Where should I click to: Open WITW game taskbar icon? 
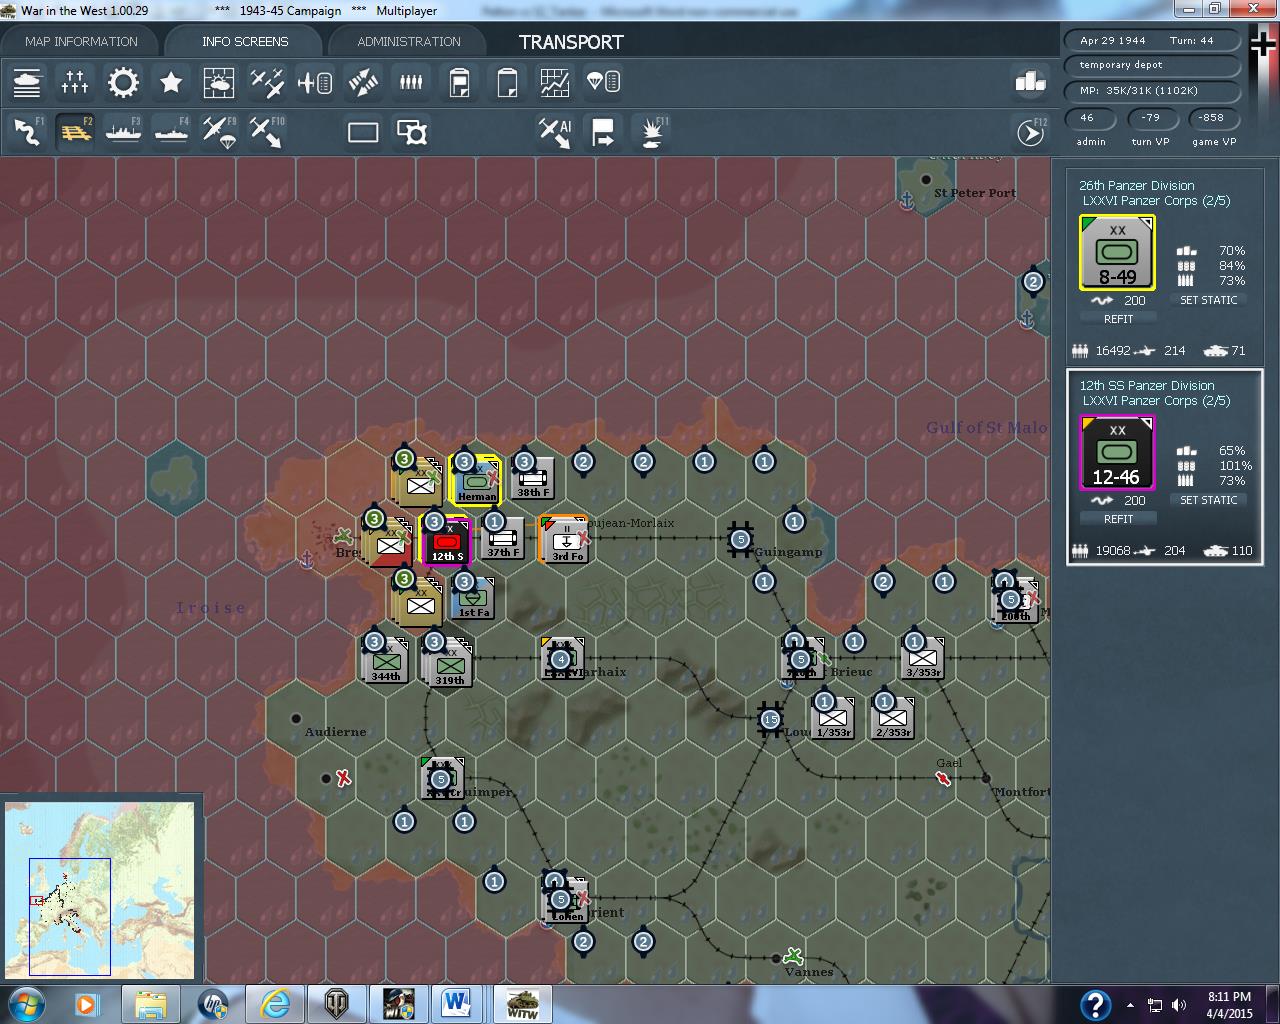(x=521, y=1003)
